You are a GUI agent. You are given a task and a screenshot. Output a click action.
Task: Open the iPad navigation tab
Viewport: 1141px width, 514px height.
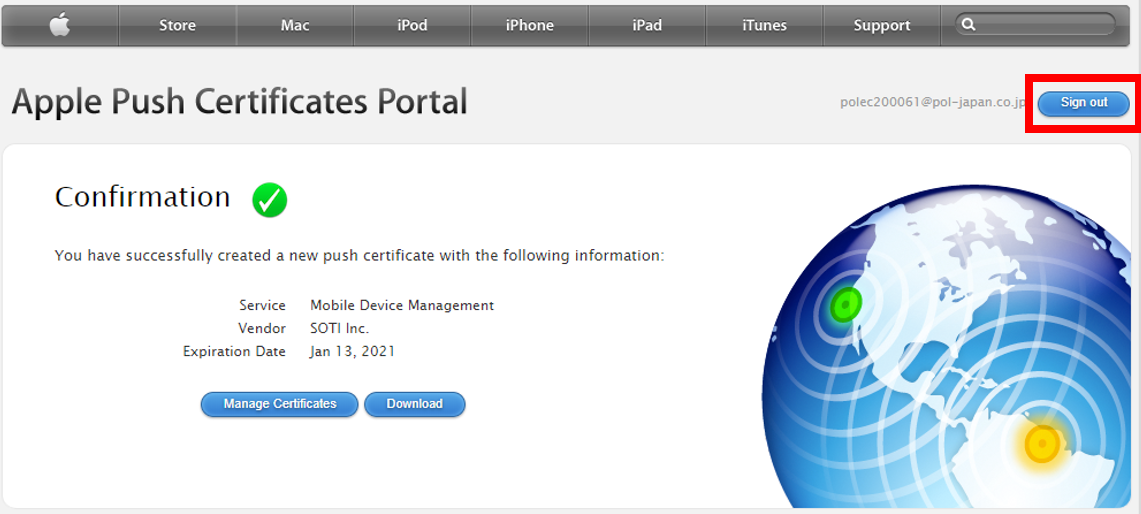(647, 25)
